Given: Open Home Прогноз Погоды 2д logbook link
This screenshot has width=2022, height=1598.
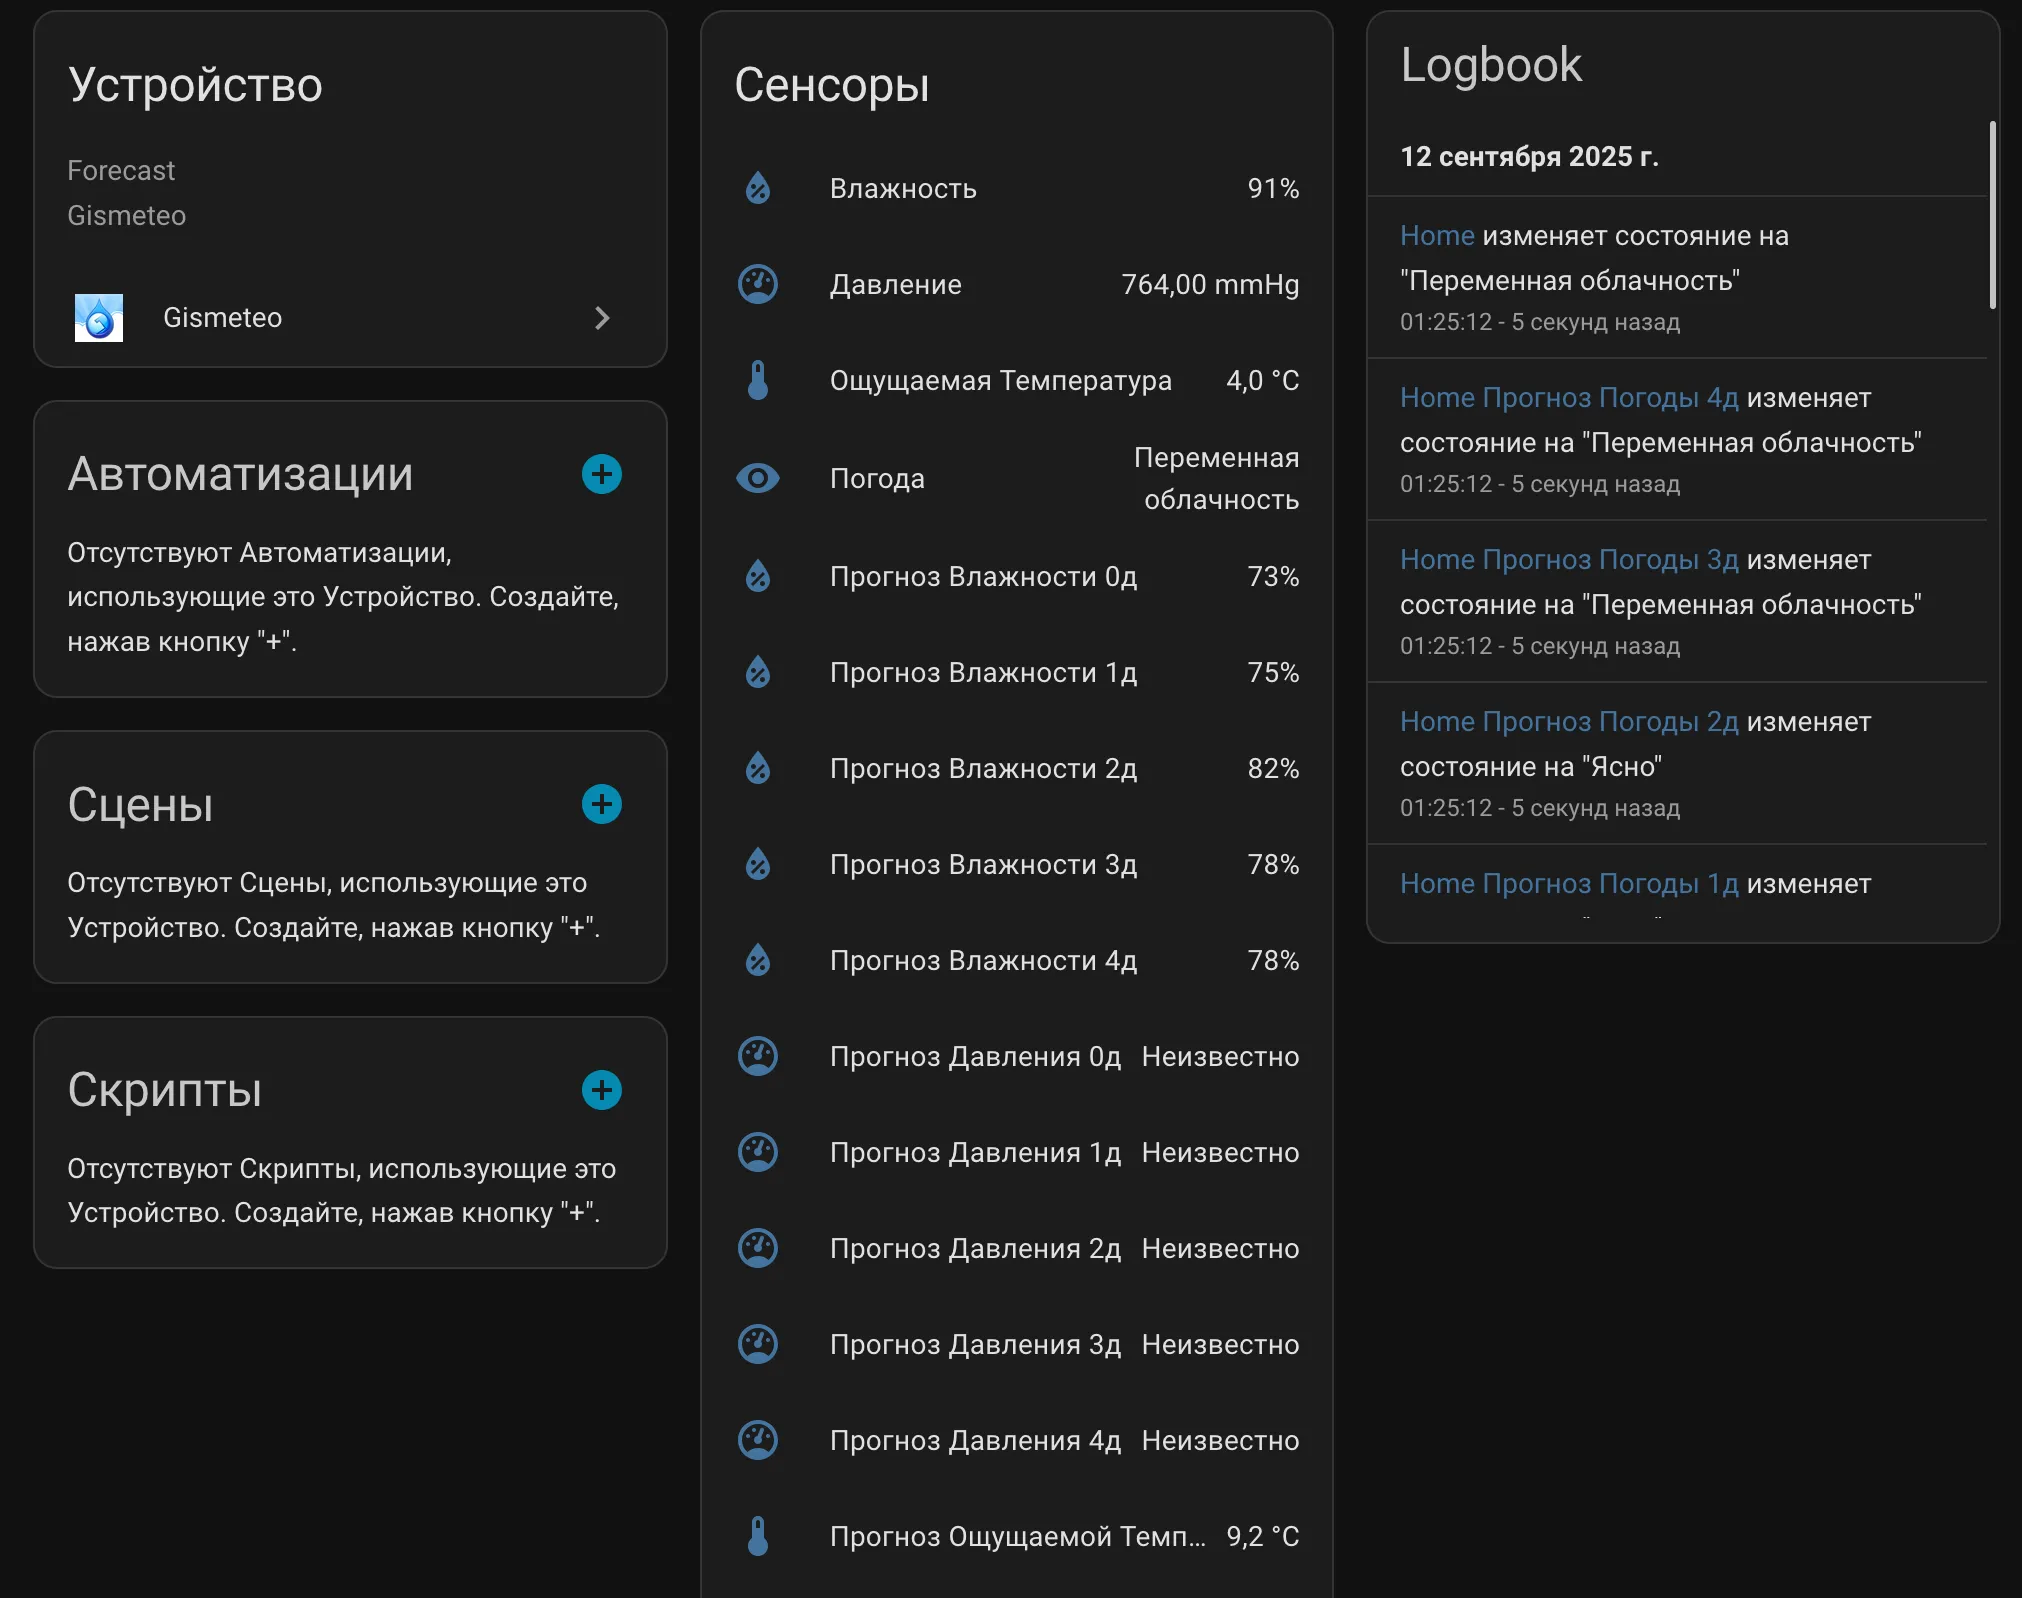Looking at the screenshot, I should click(x=1569, y=722).
